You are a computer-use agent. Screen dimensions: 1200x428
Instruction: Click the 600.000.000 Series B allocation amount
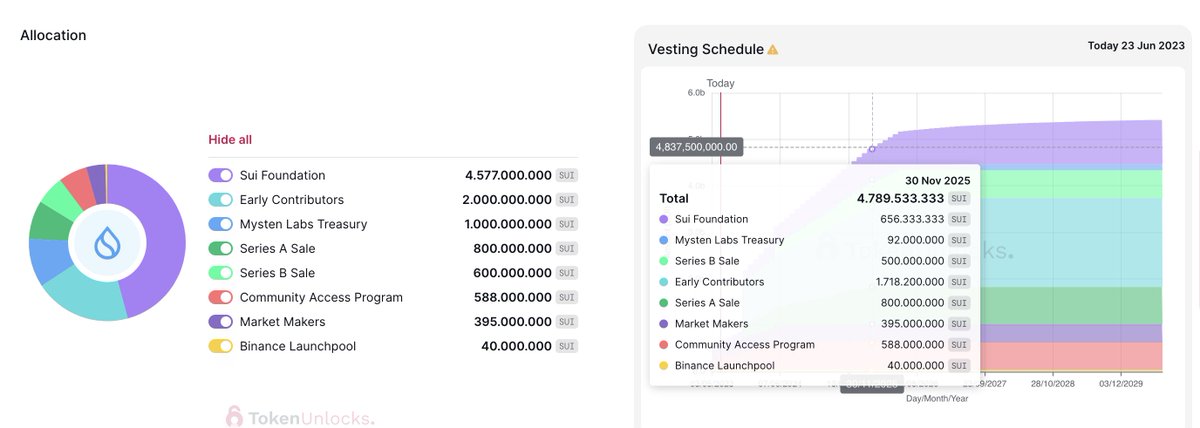[x=512, y=273]
